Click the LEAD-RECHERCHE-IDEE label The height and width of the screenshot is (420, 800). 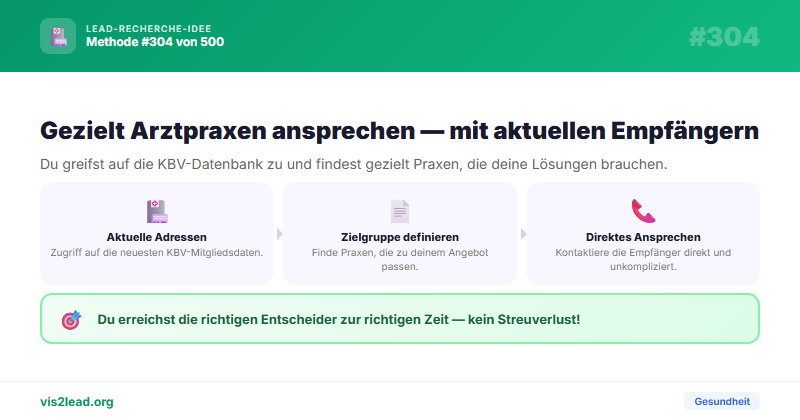[x=148, y=29]
